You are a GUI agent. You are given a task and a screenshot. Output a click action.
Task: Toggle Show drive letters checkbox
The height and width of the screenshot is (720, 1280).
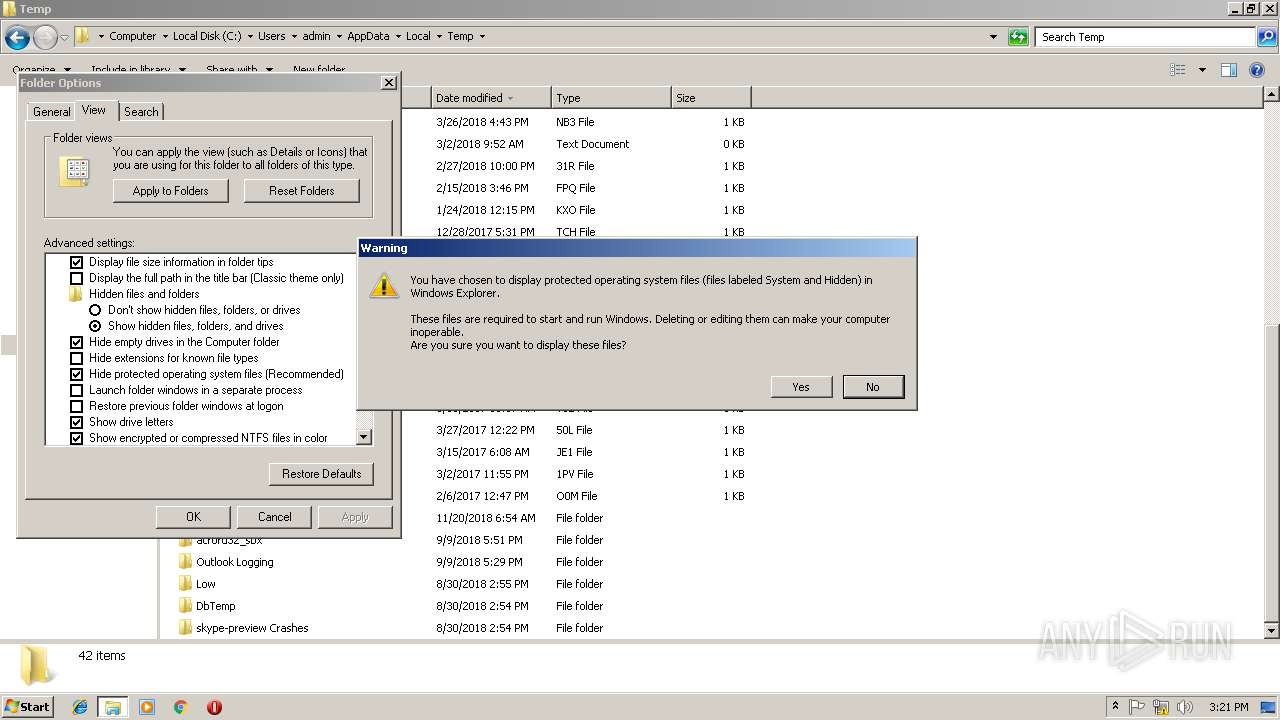(76, 422)
